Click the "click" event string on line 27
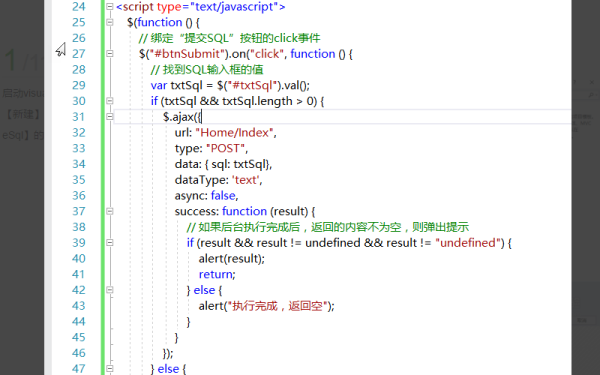 [267, 54]
